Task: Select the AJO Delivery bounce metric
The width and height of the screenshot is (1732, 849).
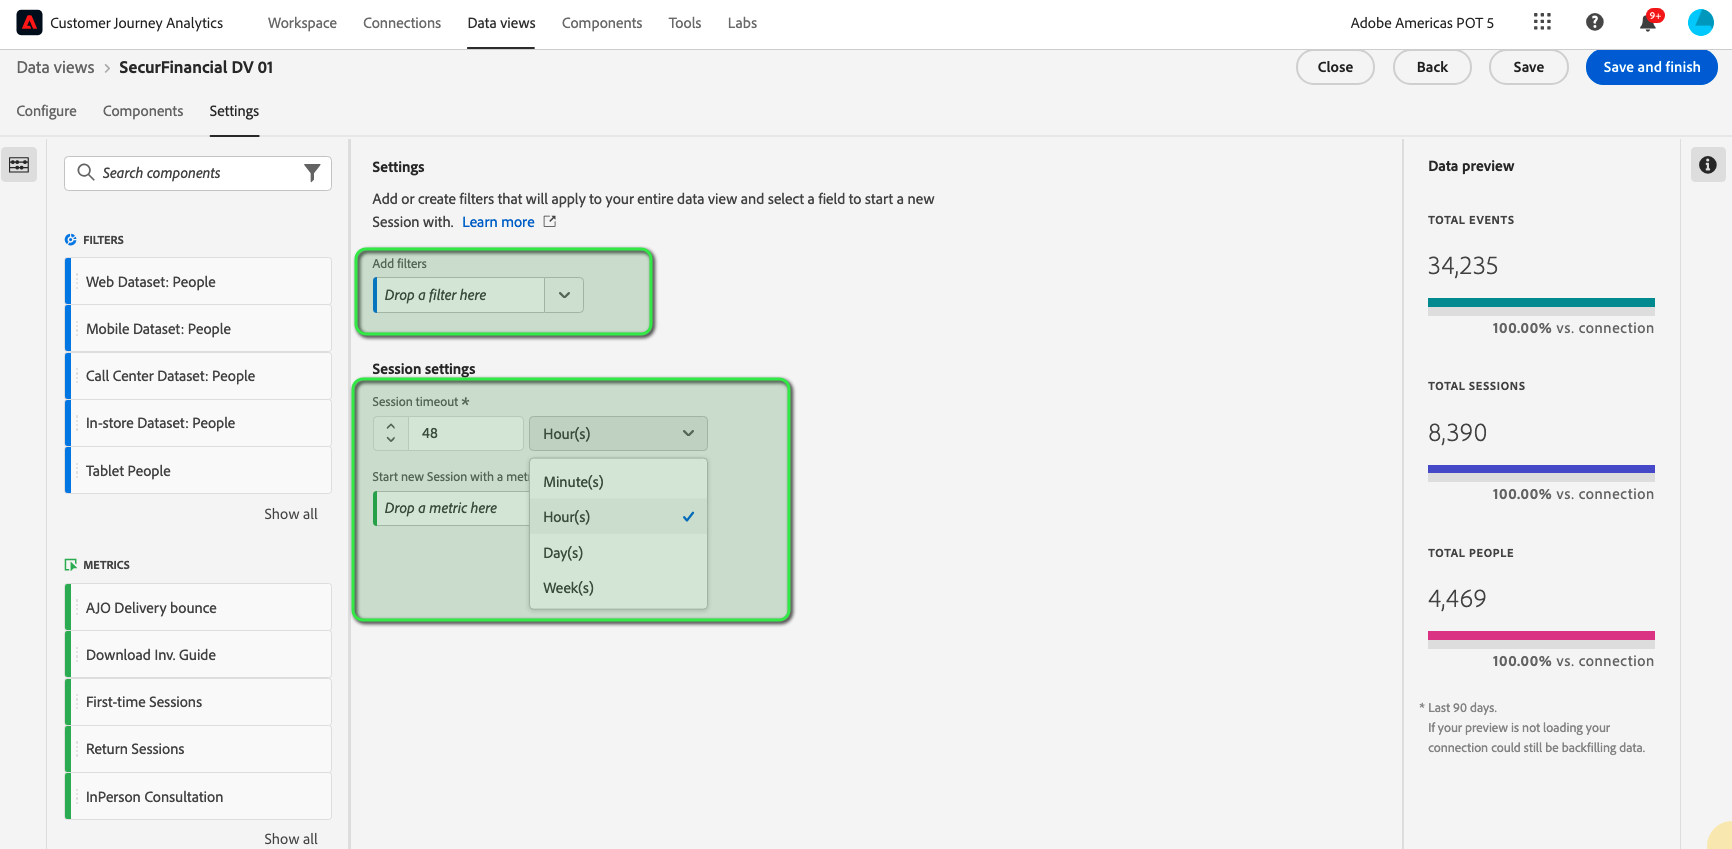Action: click(198, 608)
